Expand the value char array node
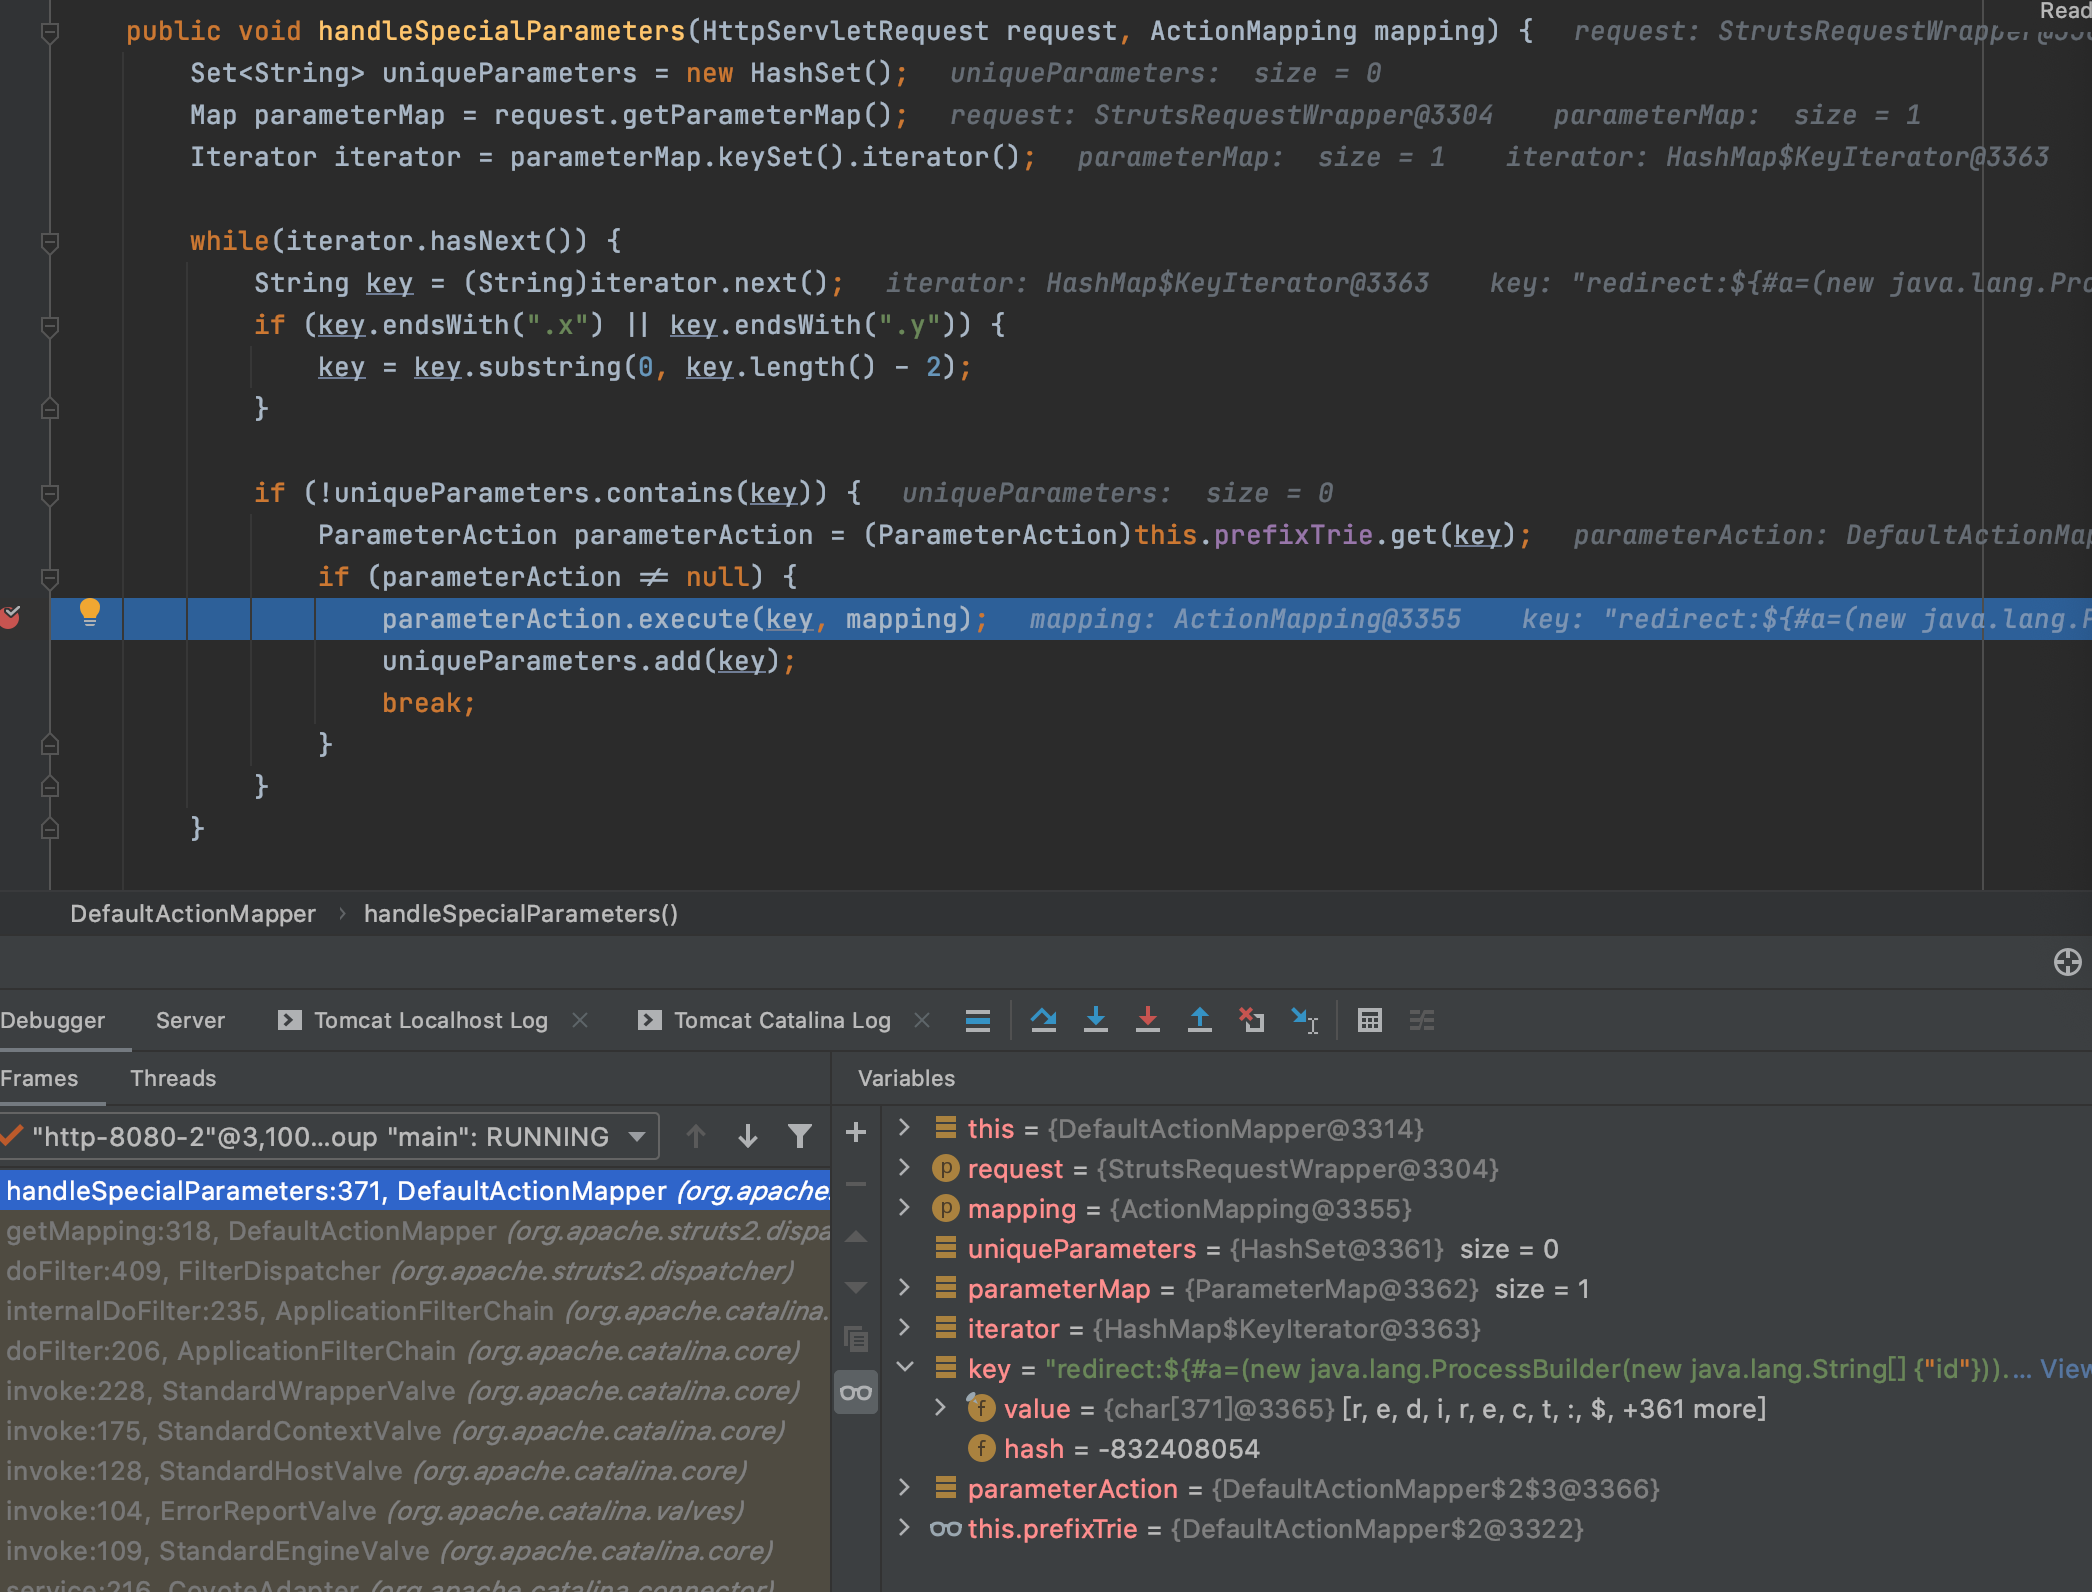Image resolution: width=2092 pixels, height=1592 pixels. pyautogui.click(x=940, y=1408)
